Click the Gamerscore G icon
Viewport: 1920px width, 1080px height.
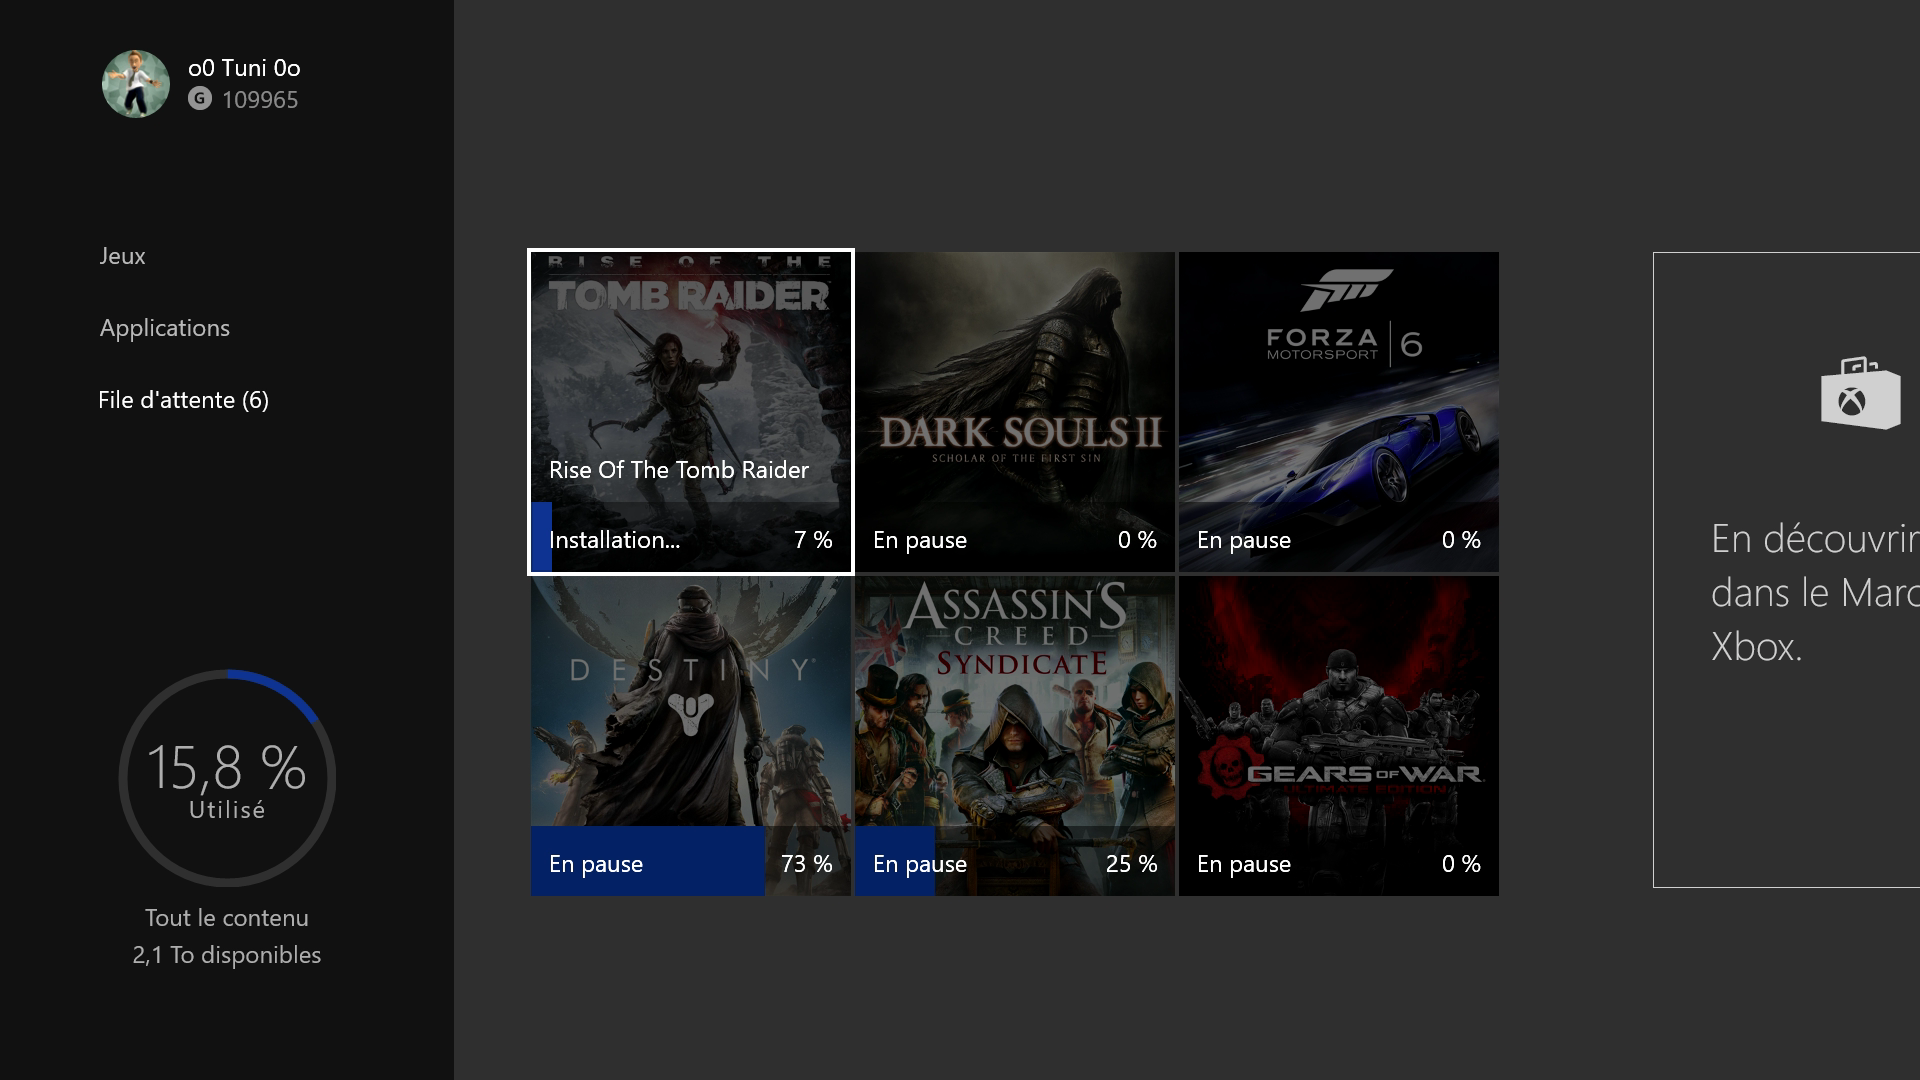point(200,99)
